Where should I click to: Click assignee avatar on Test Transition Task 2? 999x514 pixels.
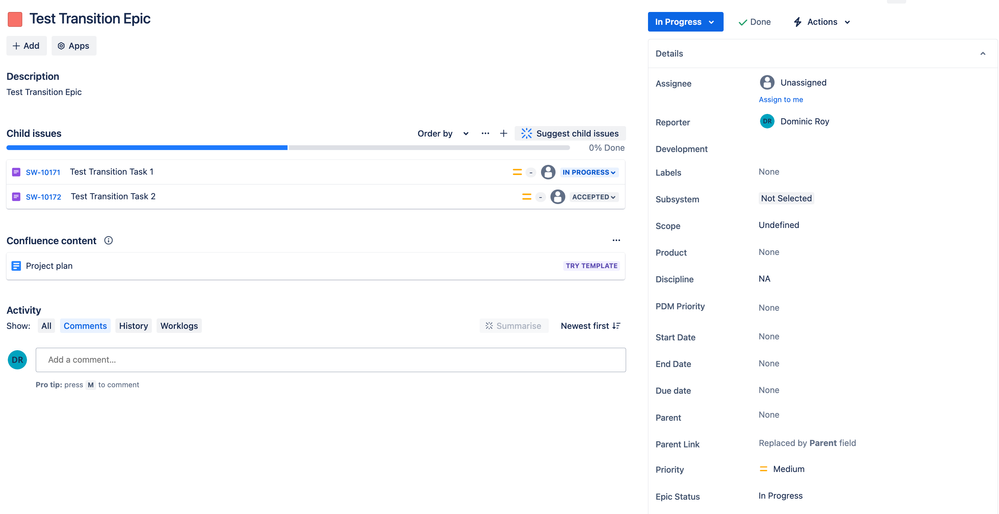[557, 197]
